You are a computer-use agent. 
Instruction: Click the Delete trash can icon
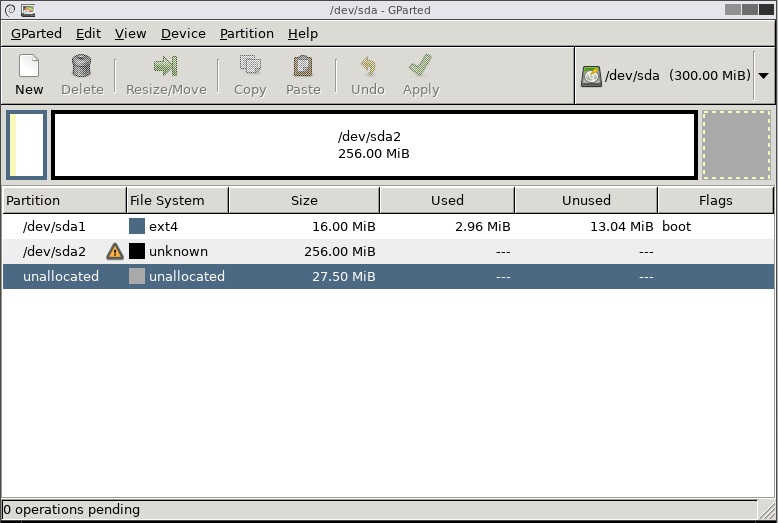click(x=81, y=66)
